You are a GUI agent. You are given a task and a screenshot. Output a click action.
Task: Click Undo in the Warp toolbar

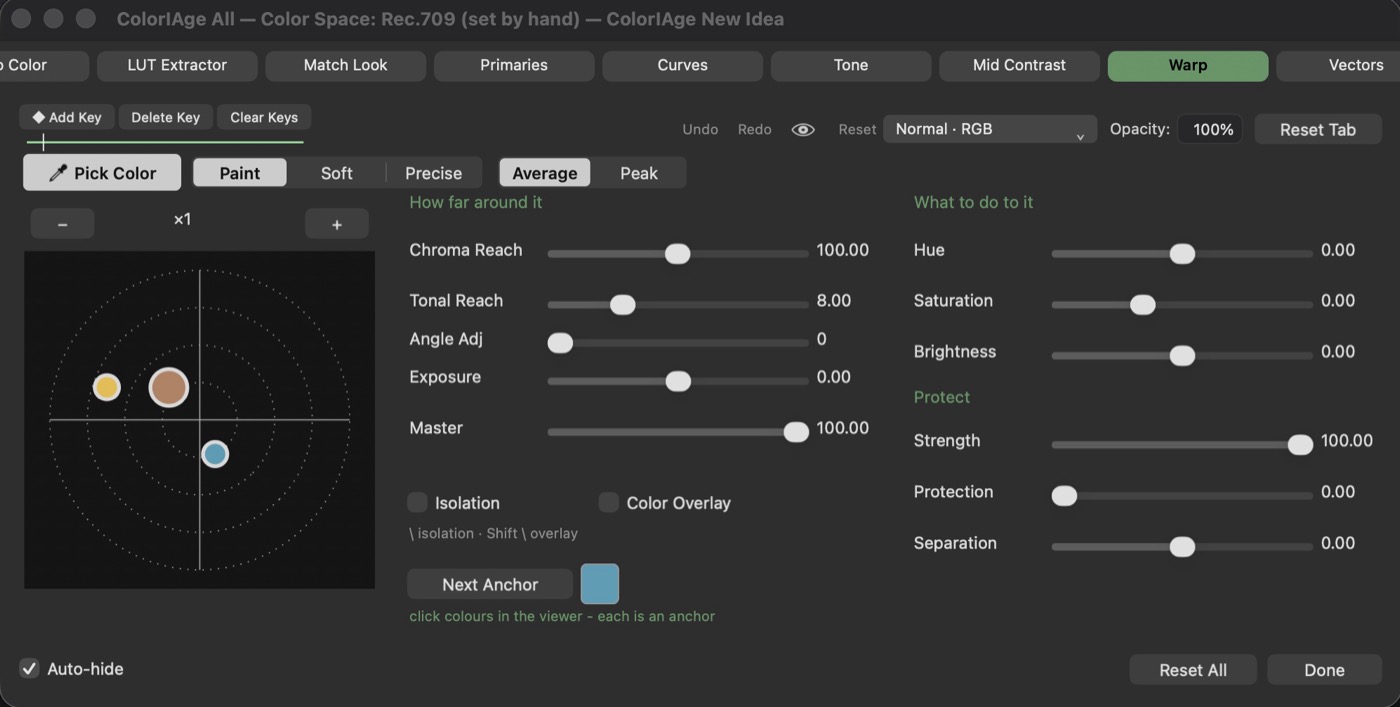[x=700, y=129]
